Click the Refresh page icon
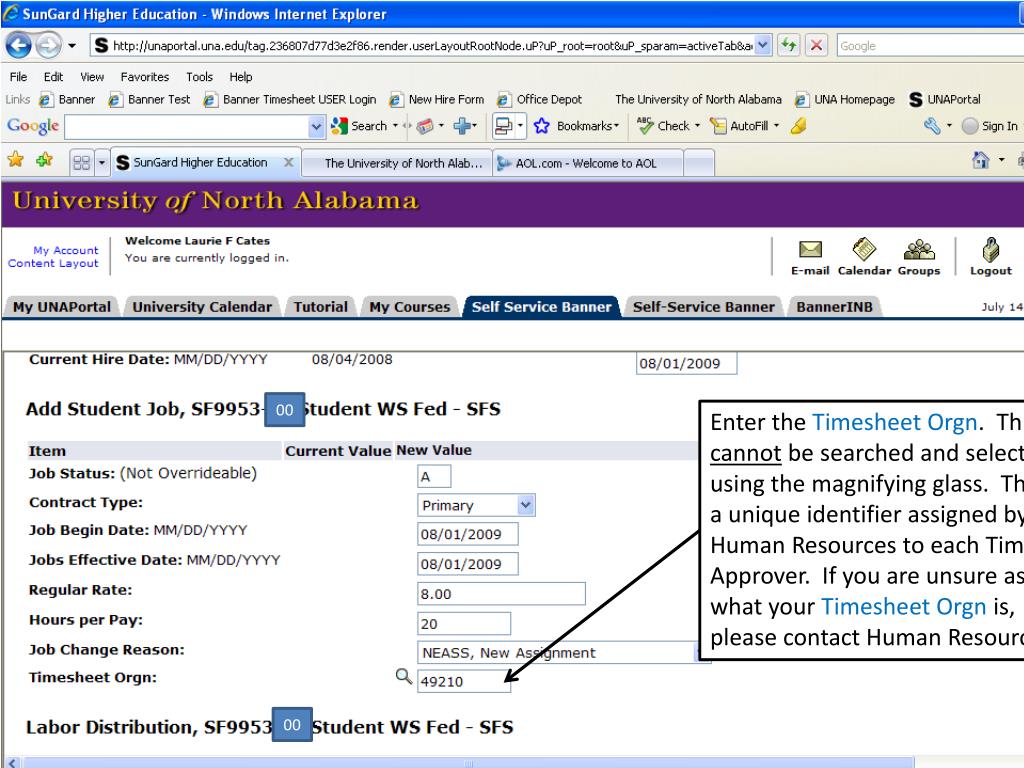1024x768 pixels. [789, 45]
